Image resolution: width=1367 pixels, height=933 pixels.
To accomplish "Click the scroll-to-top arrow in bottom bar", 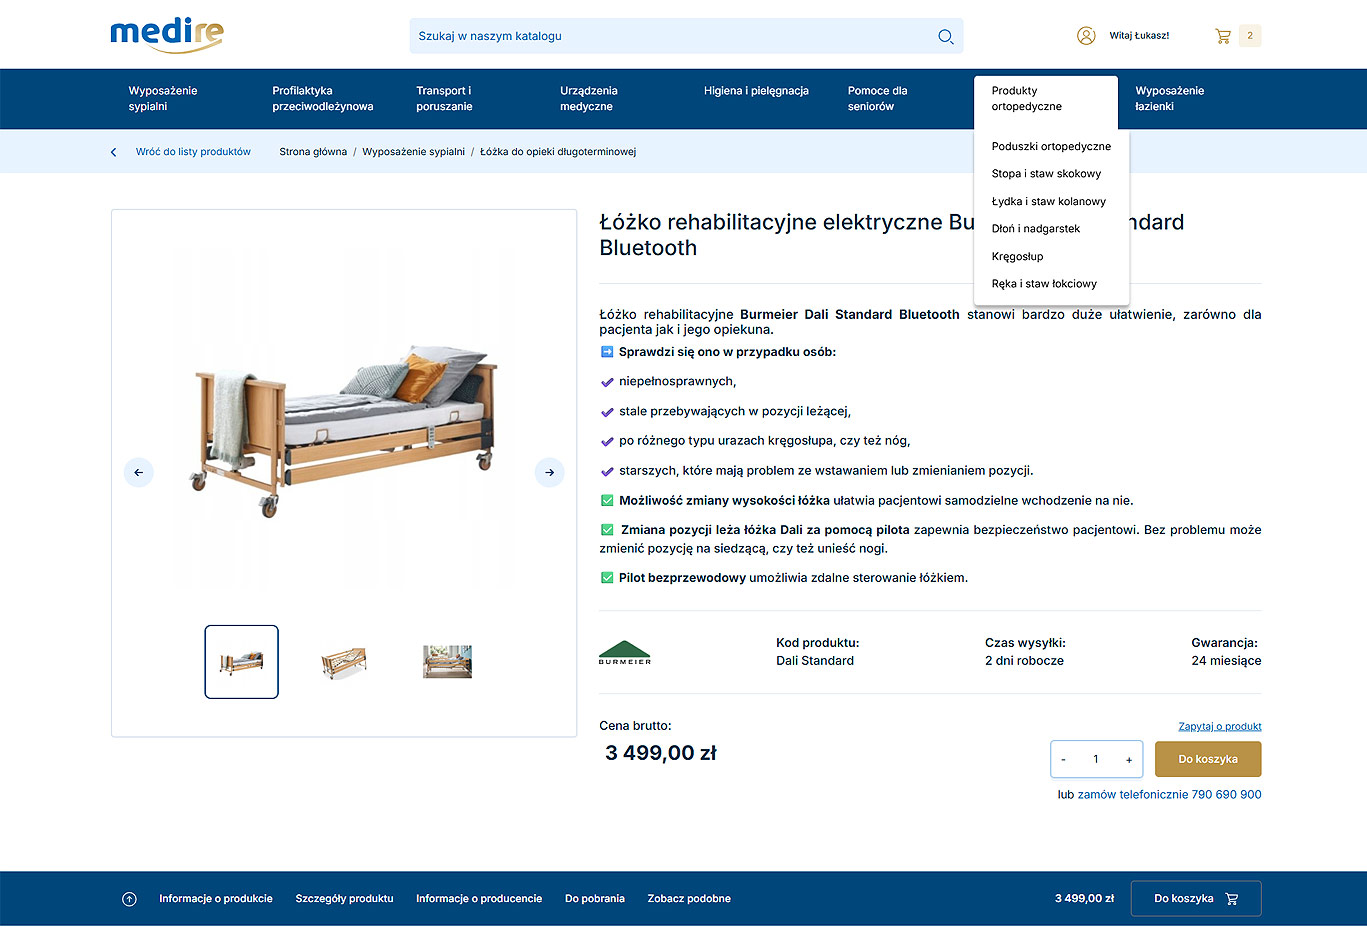I will (129, 899).
